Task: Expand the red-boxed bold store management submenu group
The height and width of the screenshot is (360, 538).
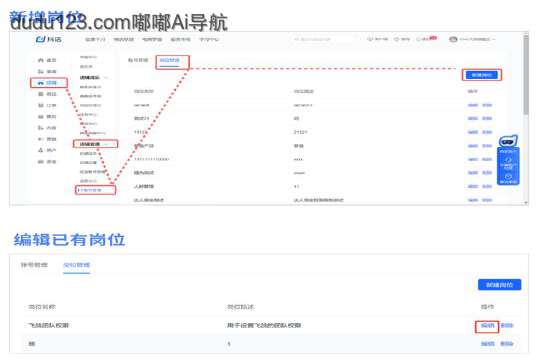Action: coord(95,144)
